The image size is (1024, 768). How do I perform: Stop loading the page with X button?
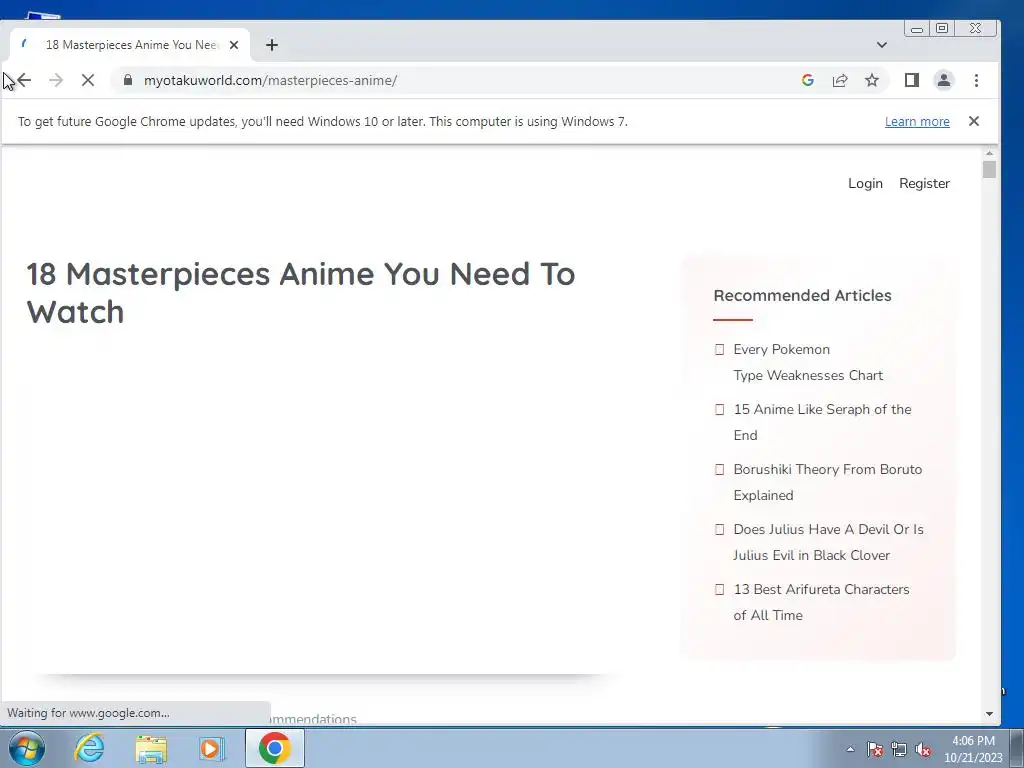pyautogui.click(x=88, y=80)
